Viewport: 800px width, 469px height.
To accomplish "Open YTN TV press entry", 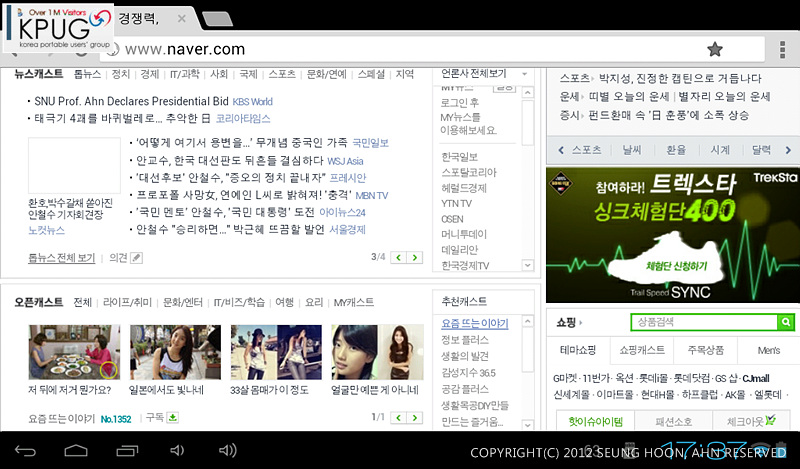I will [x=457, y=204].
